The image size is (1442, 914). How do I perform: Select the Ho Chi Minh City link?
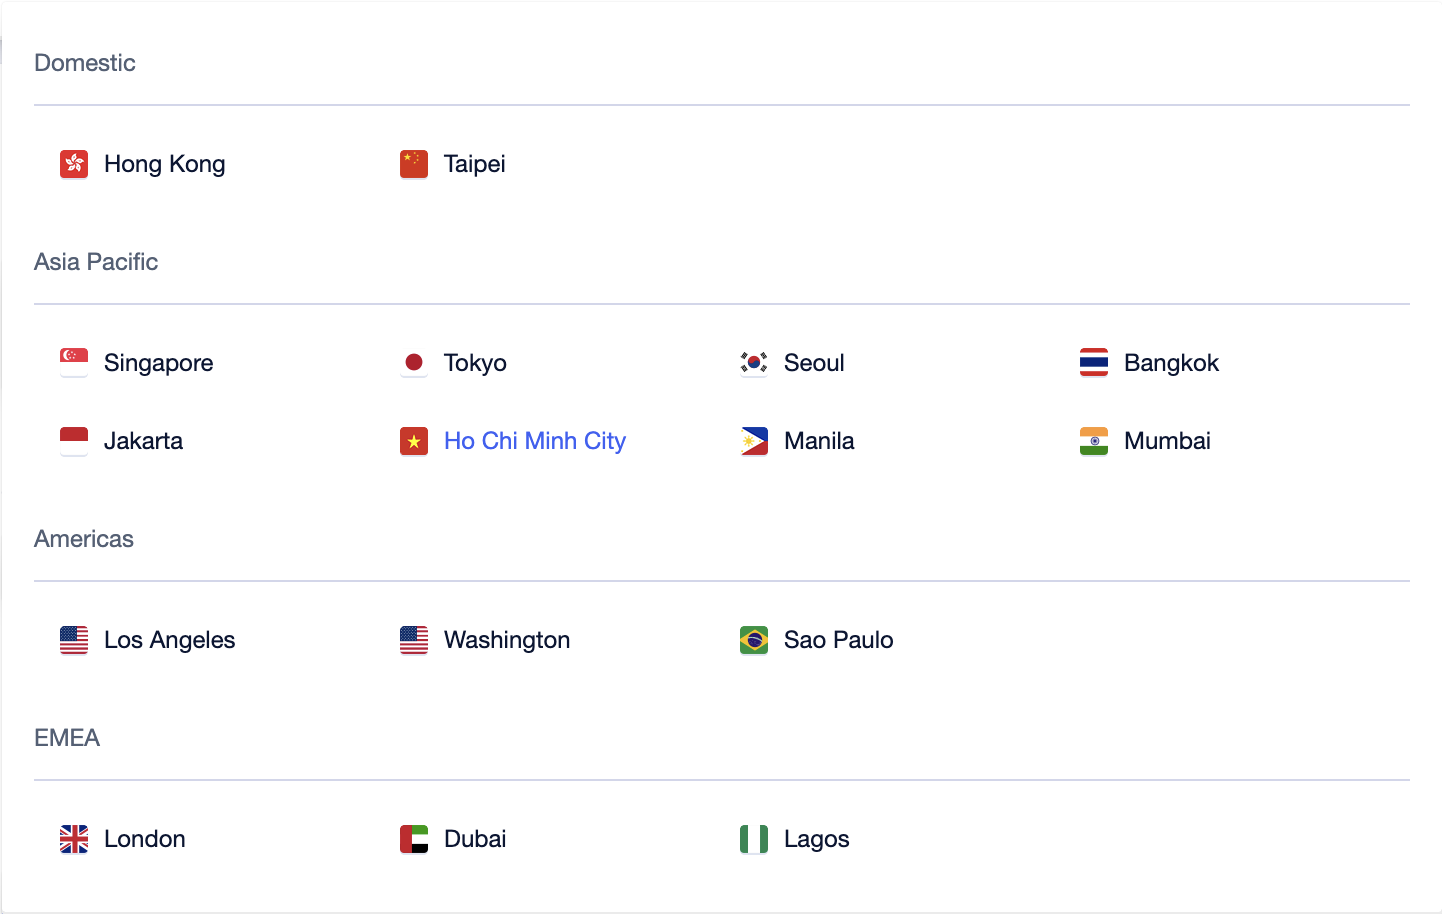535,441
